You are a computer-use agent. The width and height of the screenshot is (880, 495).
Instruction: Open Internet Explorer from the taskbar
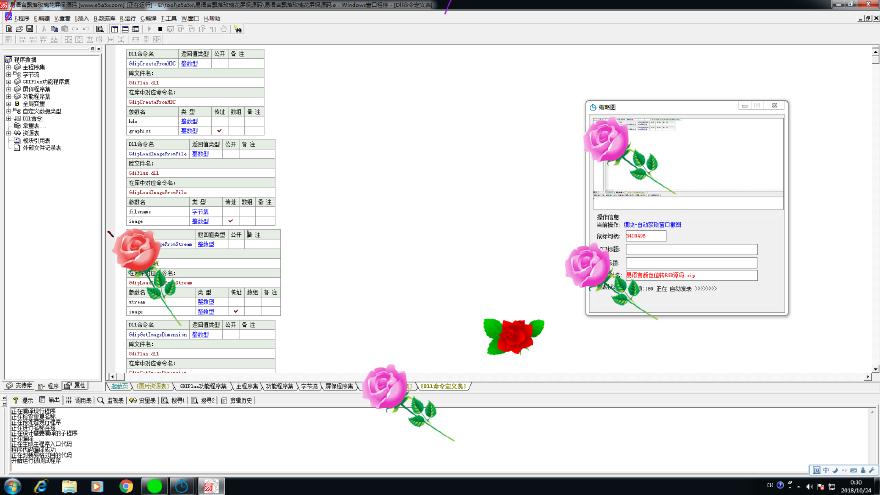point(41,485)
